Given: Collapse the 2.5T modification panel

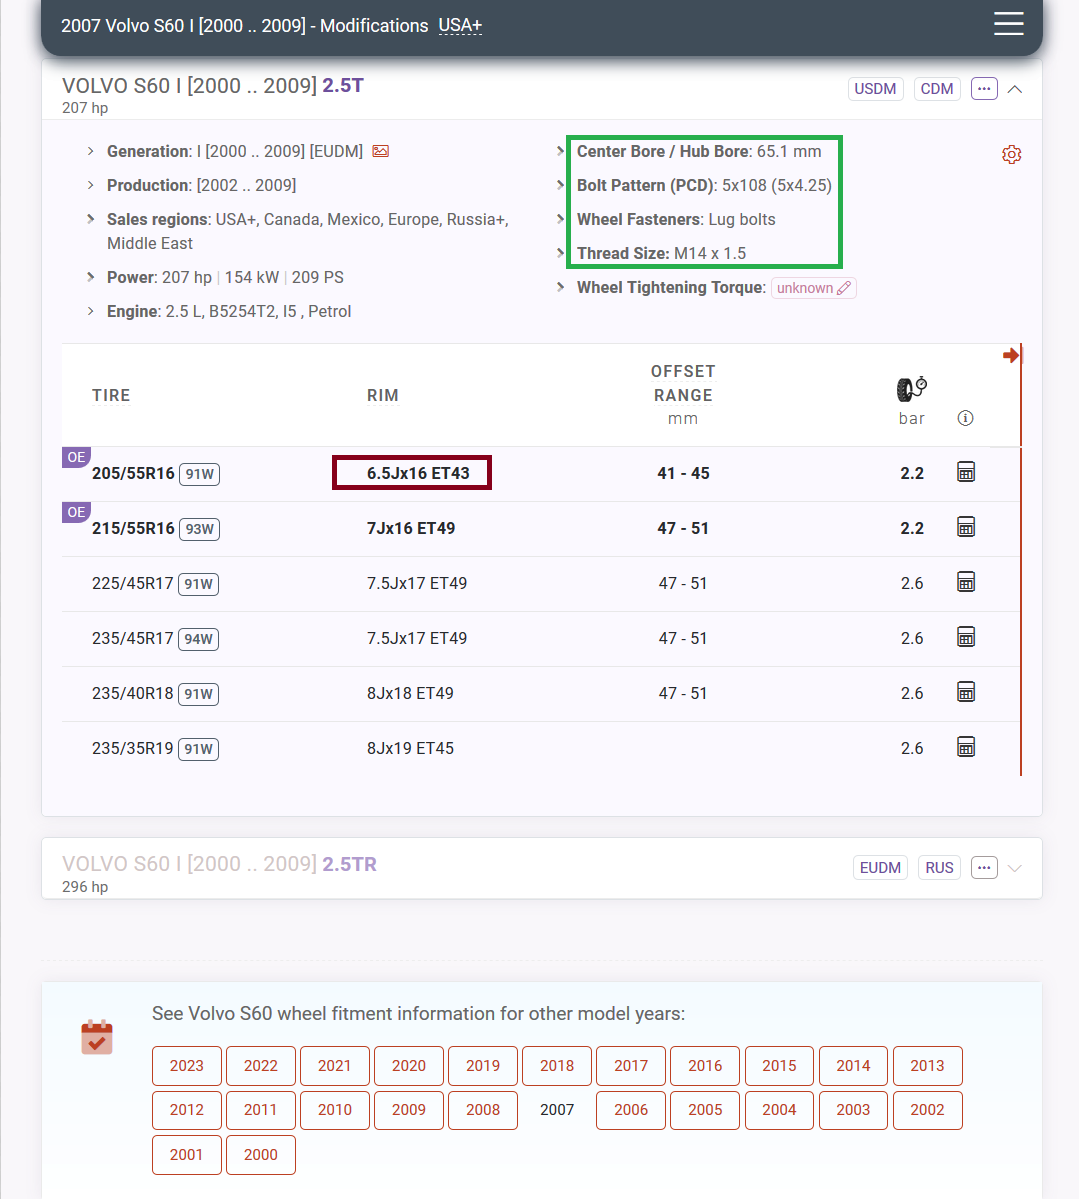Looking at the screenshot, I should (1015, 89).
